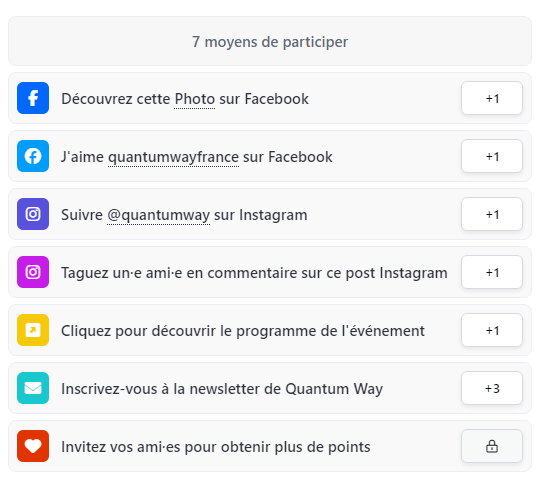Open the quantumwayfrance Facebook page link
Image resolution: width=540 pixels, height=478 pixels.
[173, 157]
